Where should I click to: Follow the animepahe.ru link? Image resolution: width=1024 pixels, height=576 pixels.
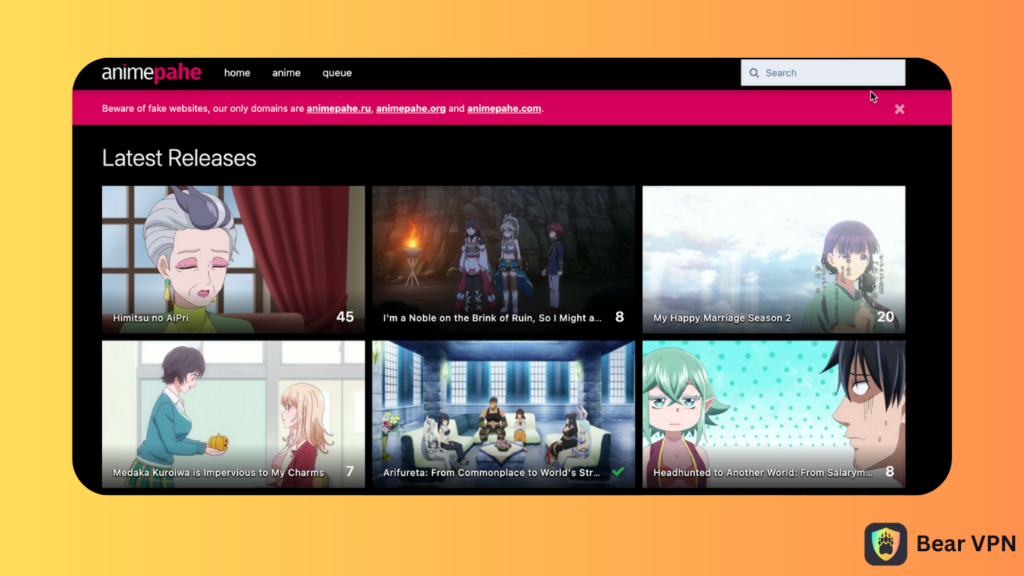[x=338, y=108]
